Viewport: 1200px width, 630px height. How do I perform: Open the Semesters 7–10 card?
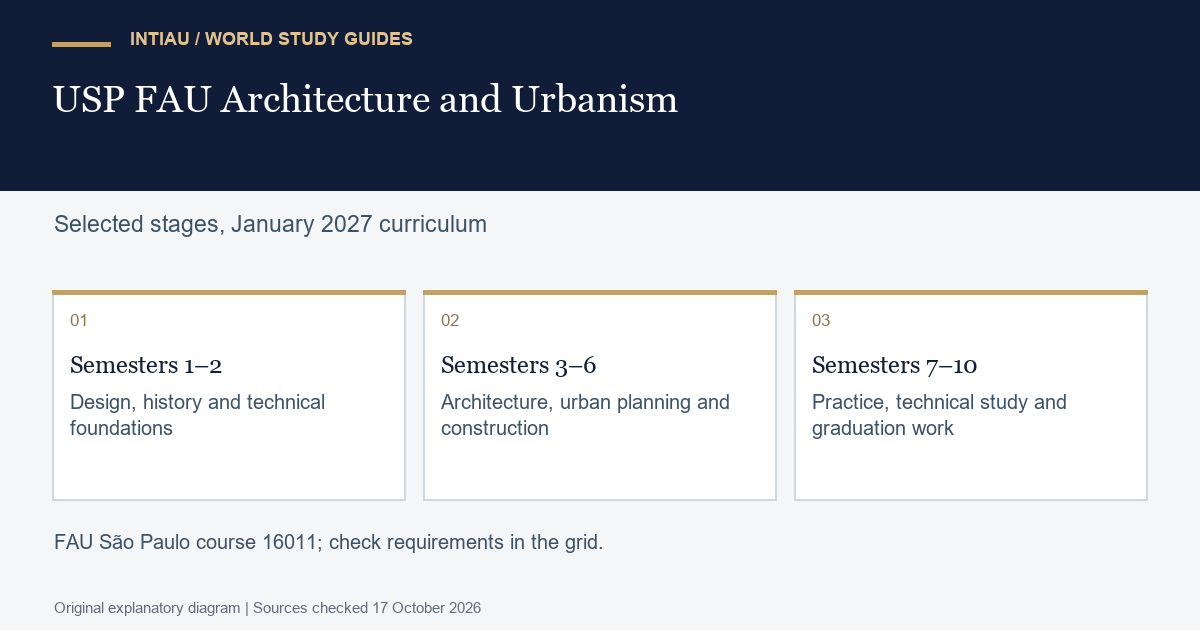tap(971, 395)
